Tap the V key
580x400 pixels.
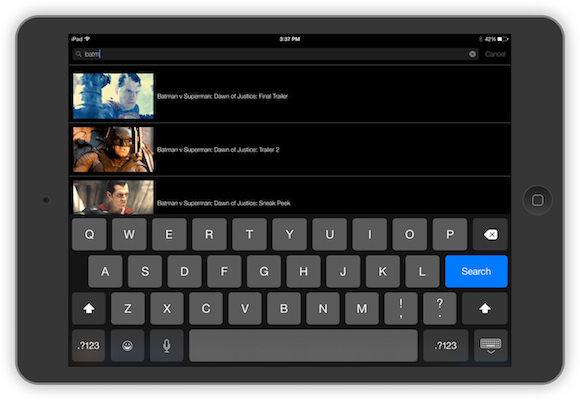pos(245,308)
